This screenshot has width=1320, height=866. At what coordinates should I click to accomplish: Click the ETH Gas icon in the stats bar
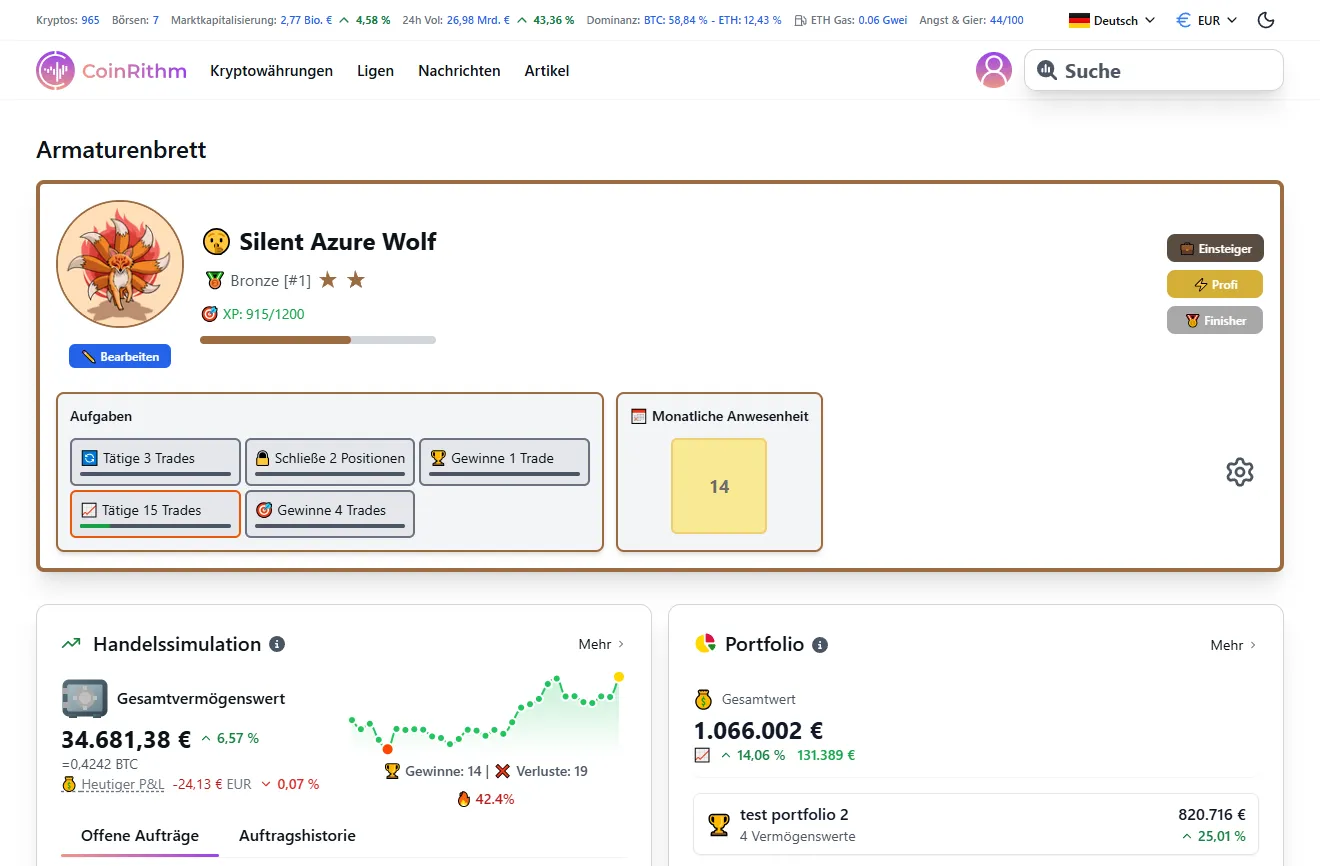[x=801, y=19]
